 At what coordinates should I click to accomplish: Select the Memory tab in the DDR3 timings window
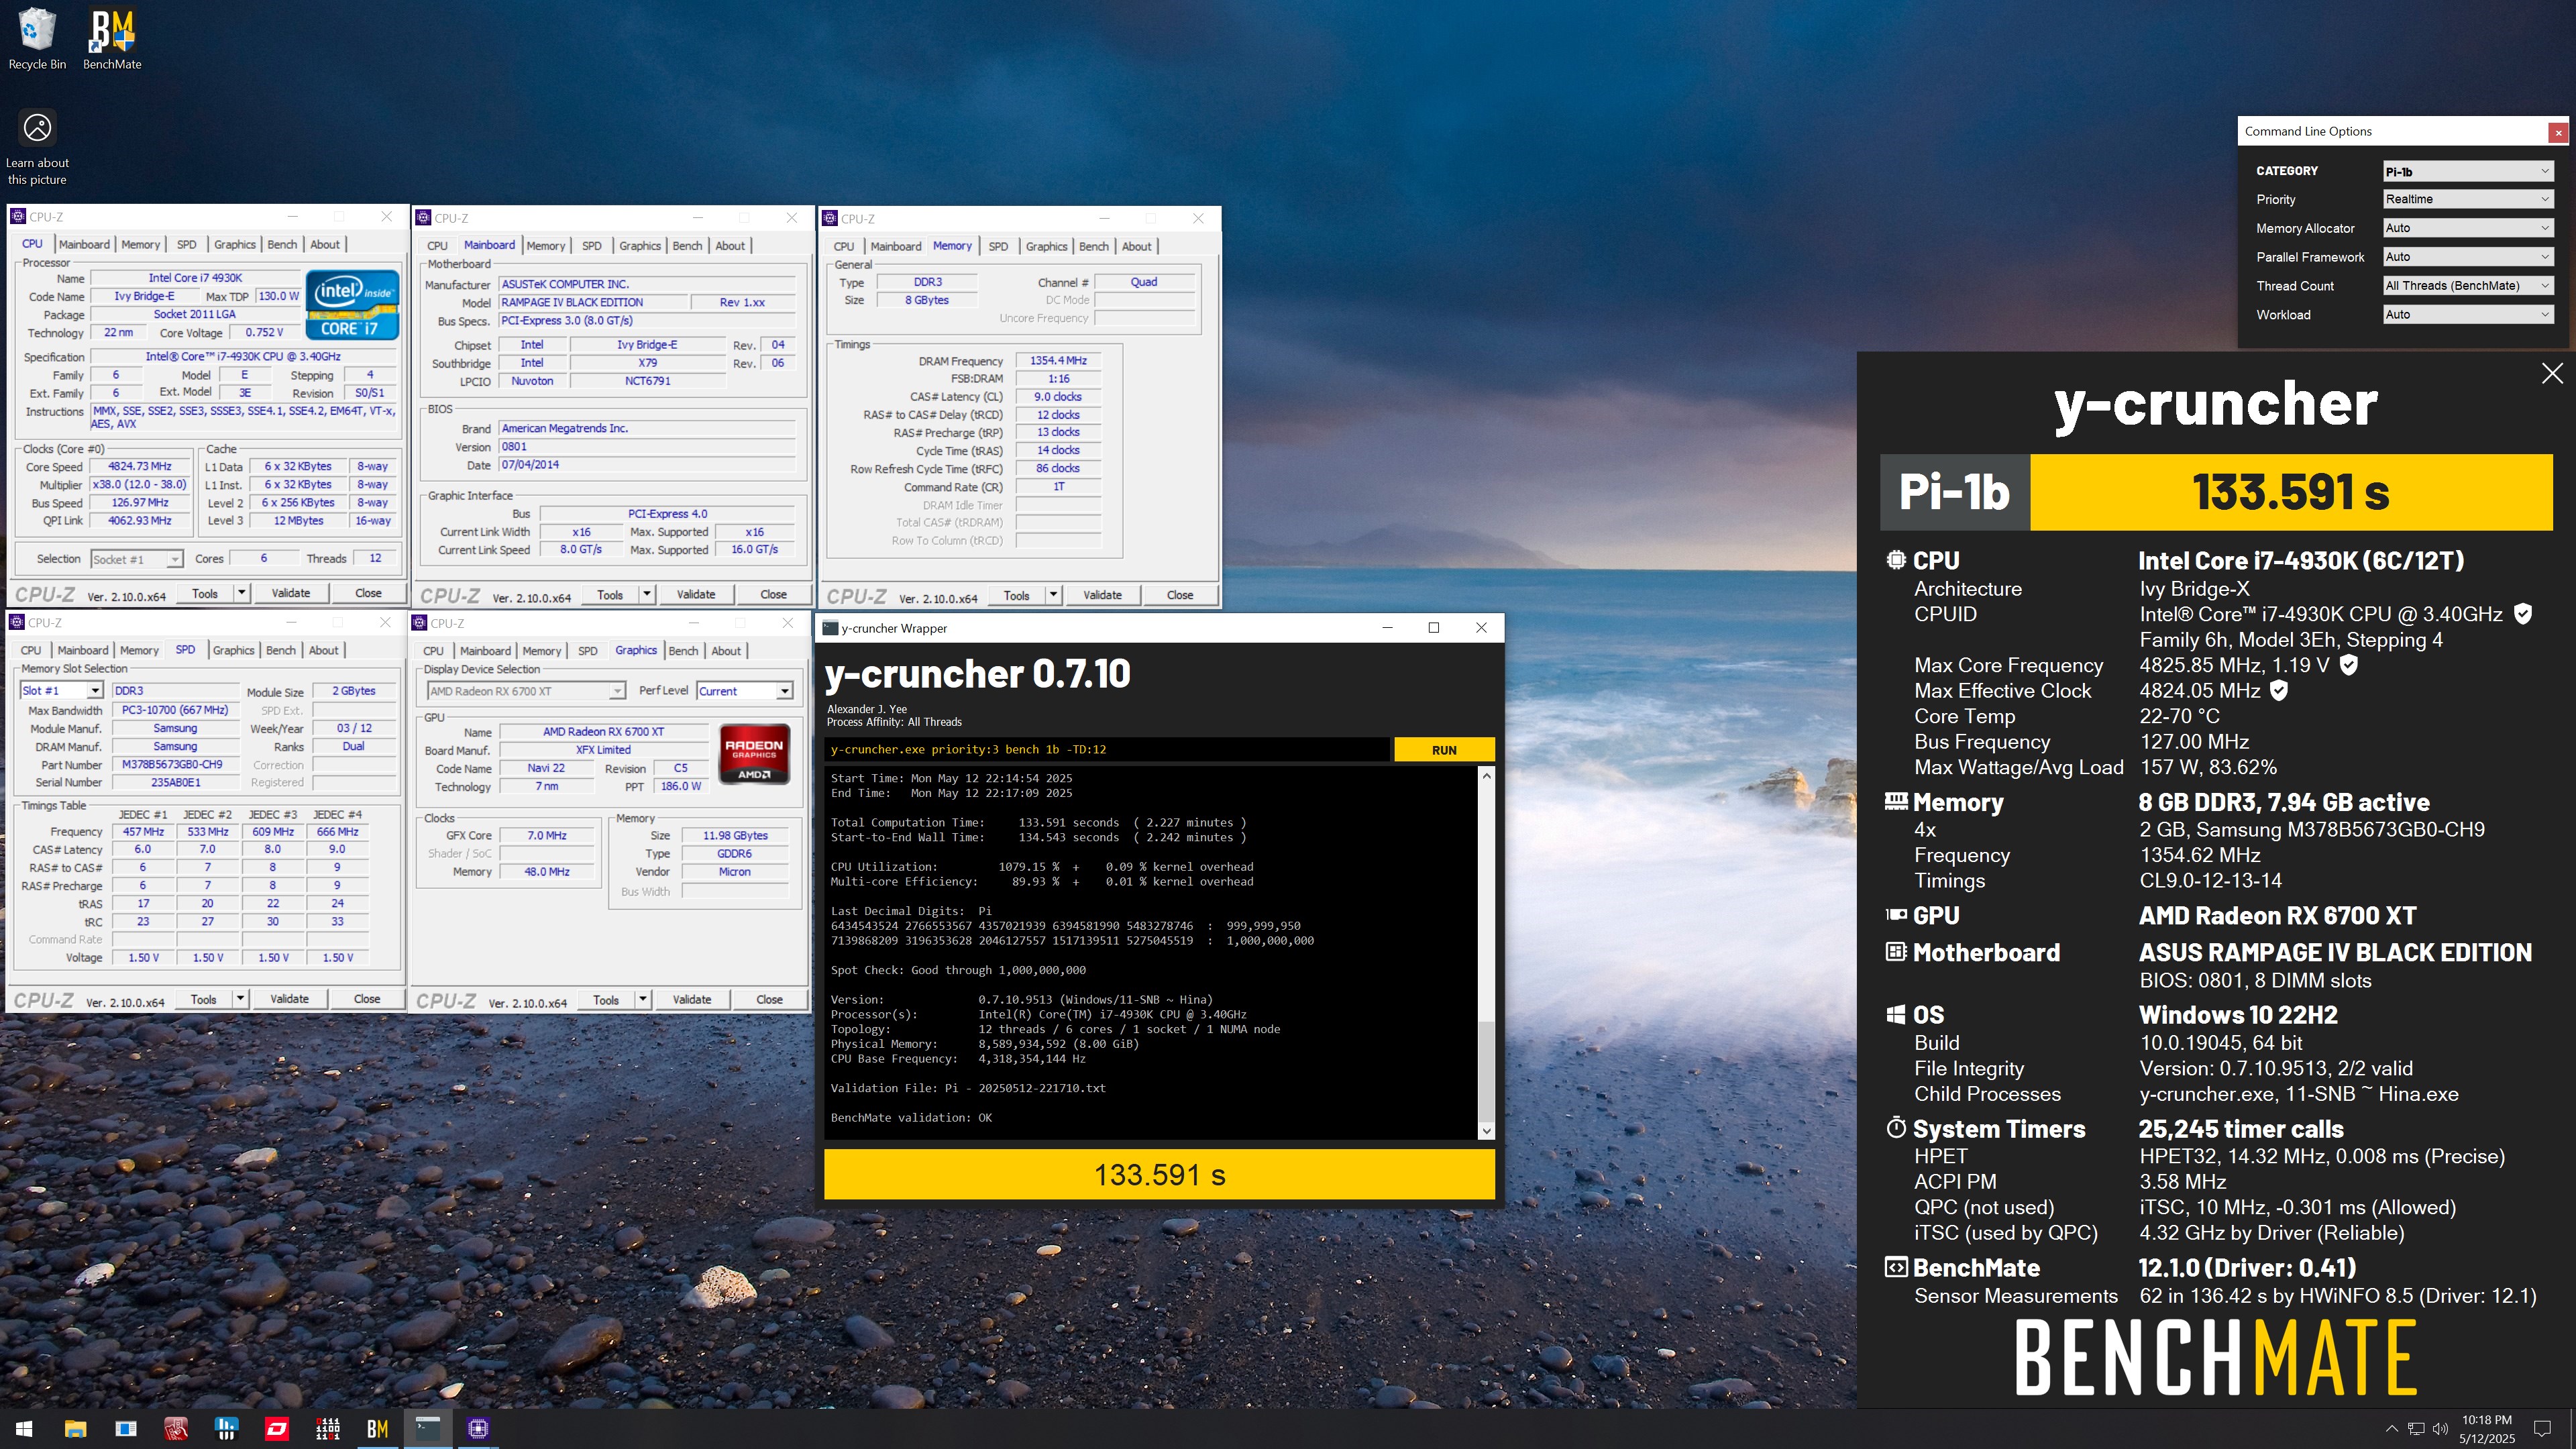[x=952, y=246]
